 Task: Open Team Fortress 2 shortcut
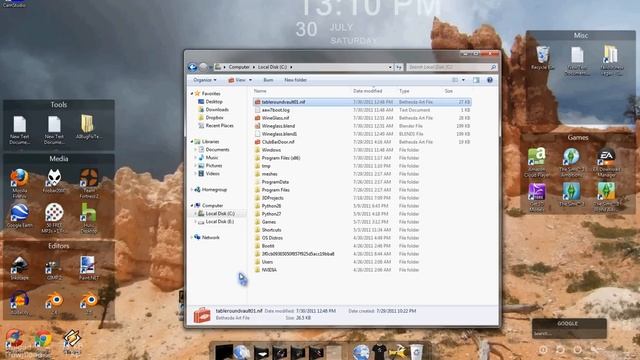(x=89, y=183)
